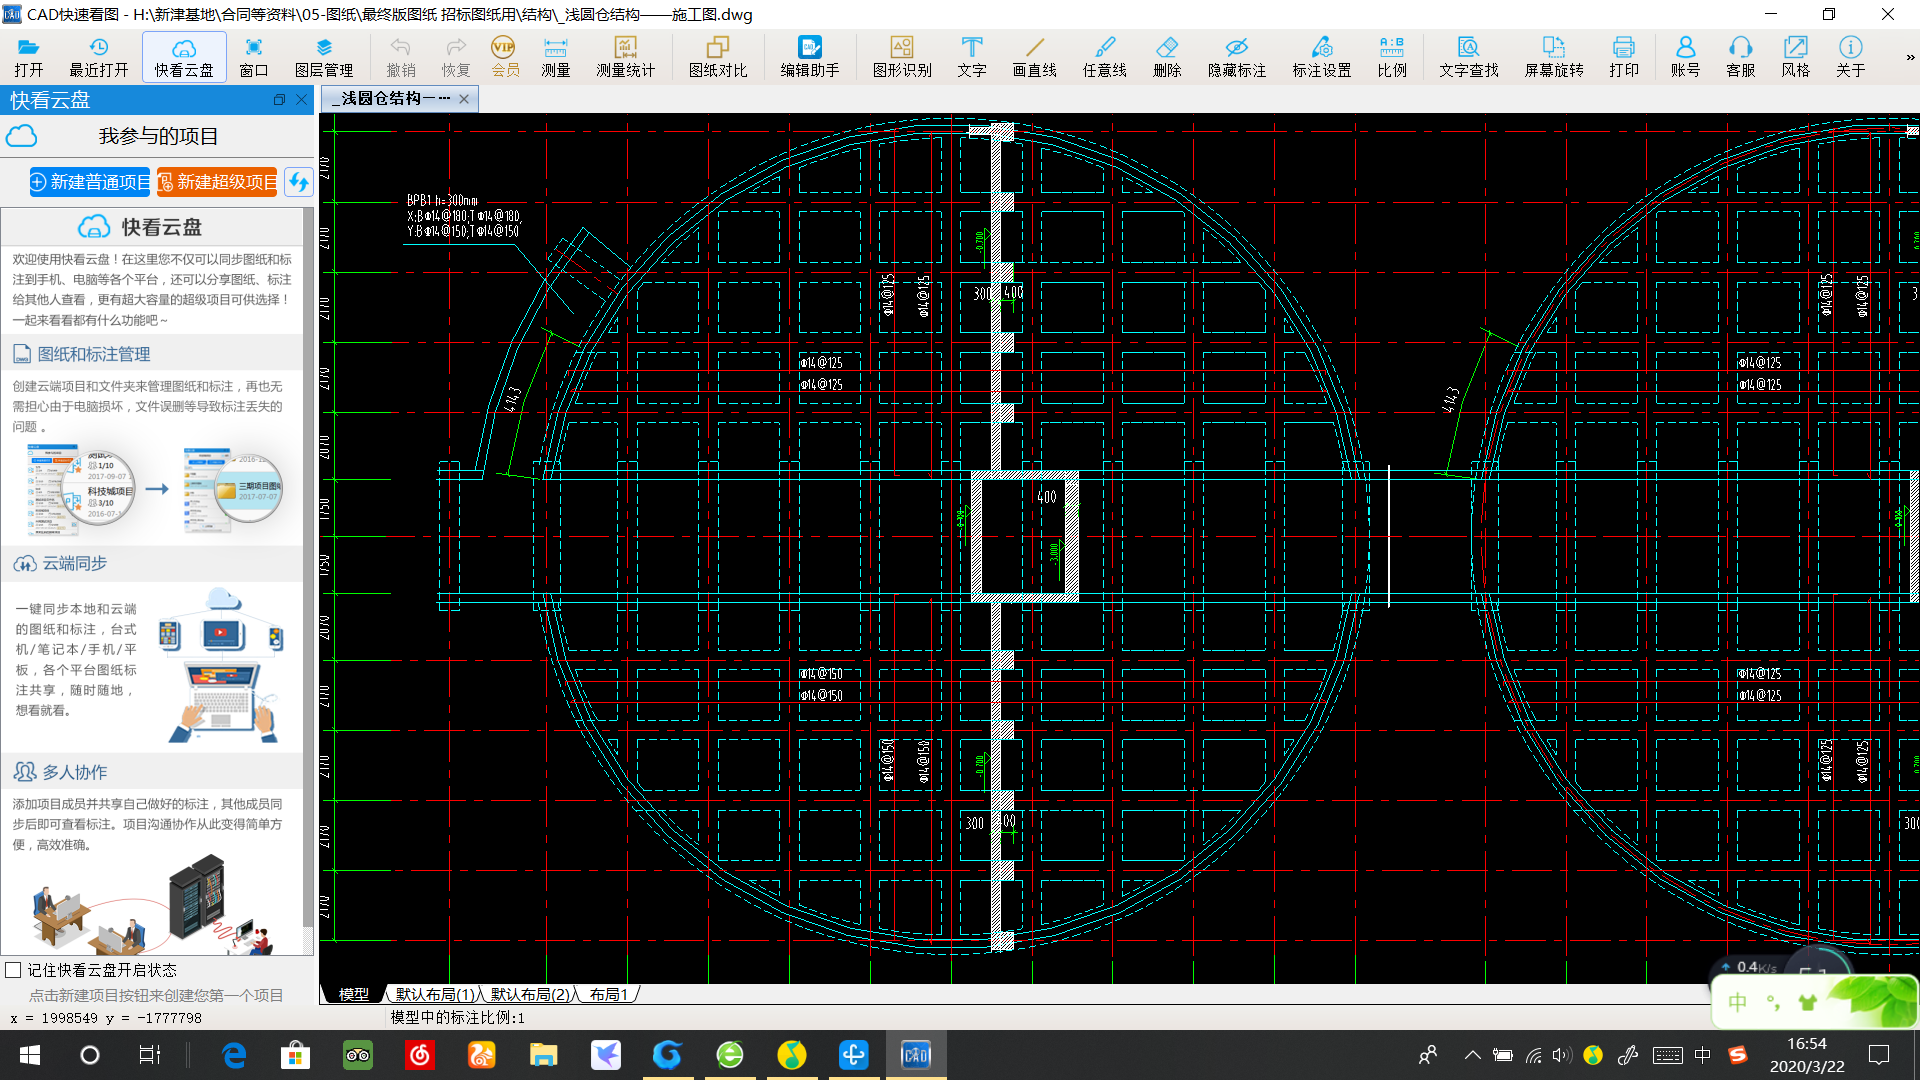Open 图层管理 layer manager
Screen dimensions: 1920x1080
tap(324, 57)
